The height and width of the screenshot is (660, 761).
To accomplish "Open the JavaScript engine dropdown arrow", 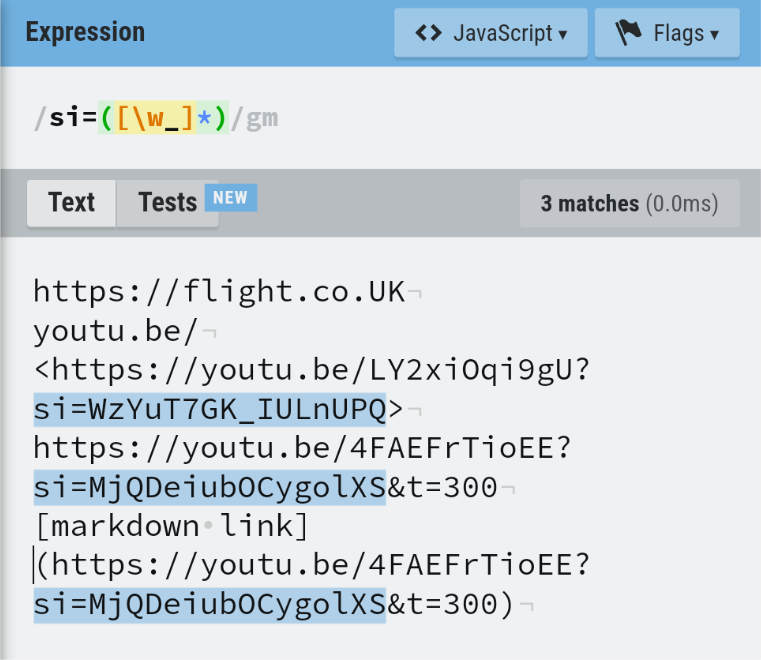I will pos(563,34).
